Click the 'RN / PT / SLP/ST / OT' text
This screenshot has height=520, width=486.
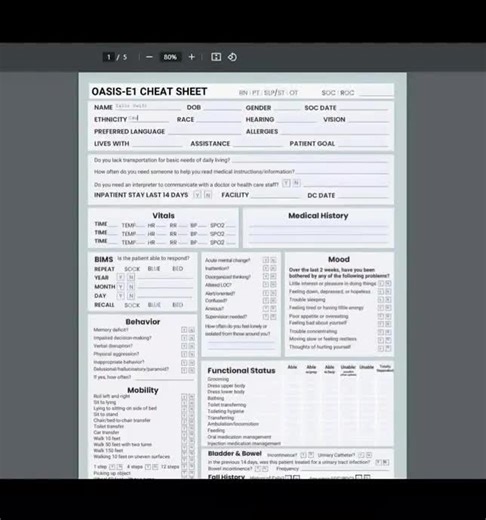[x=268, y=93]
